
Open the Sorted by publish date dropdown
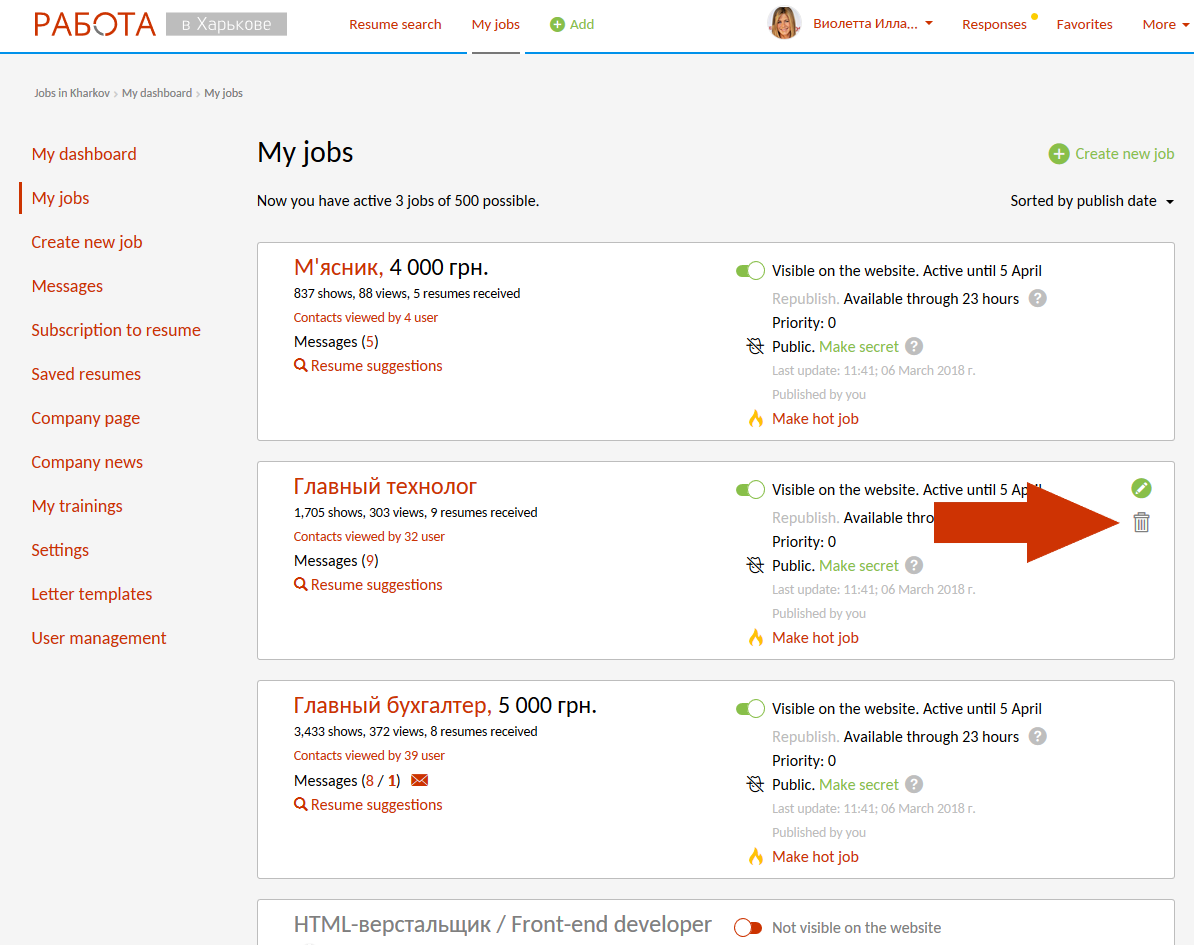pyautogui.click(x=1091, y=201)
